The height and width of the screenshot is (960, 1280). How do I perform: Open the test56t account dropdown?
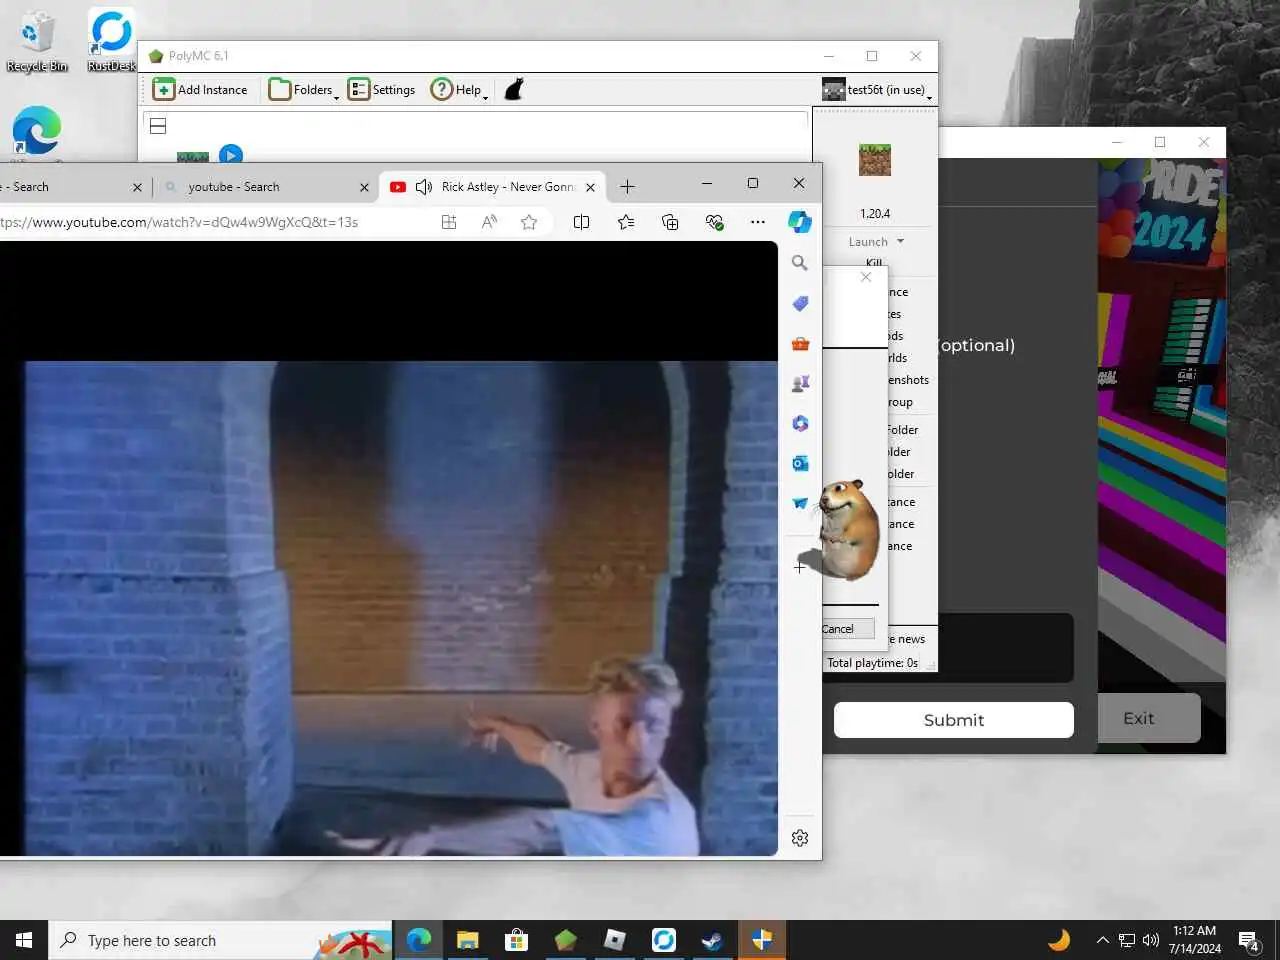click(877, 90)
